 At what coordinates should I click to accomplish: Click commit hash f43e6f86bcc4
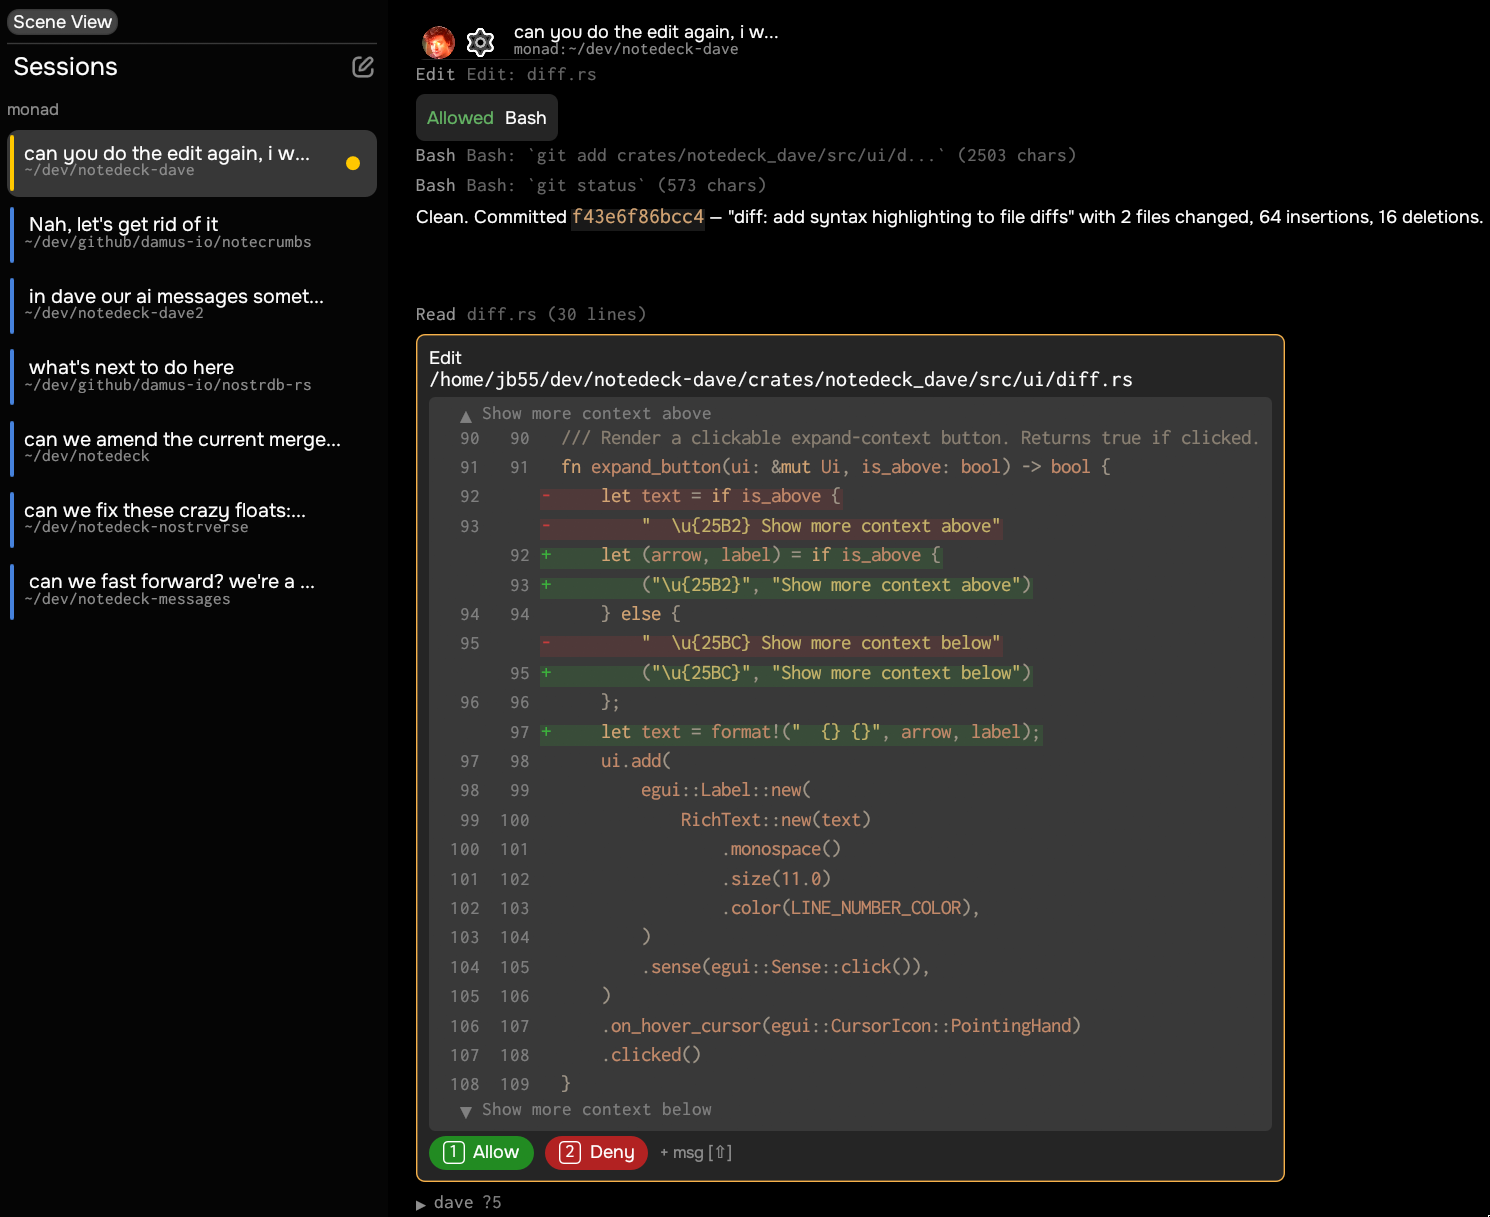click(x=638, y=217)
